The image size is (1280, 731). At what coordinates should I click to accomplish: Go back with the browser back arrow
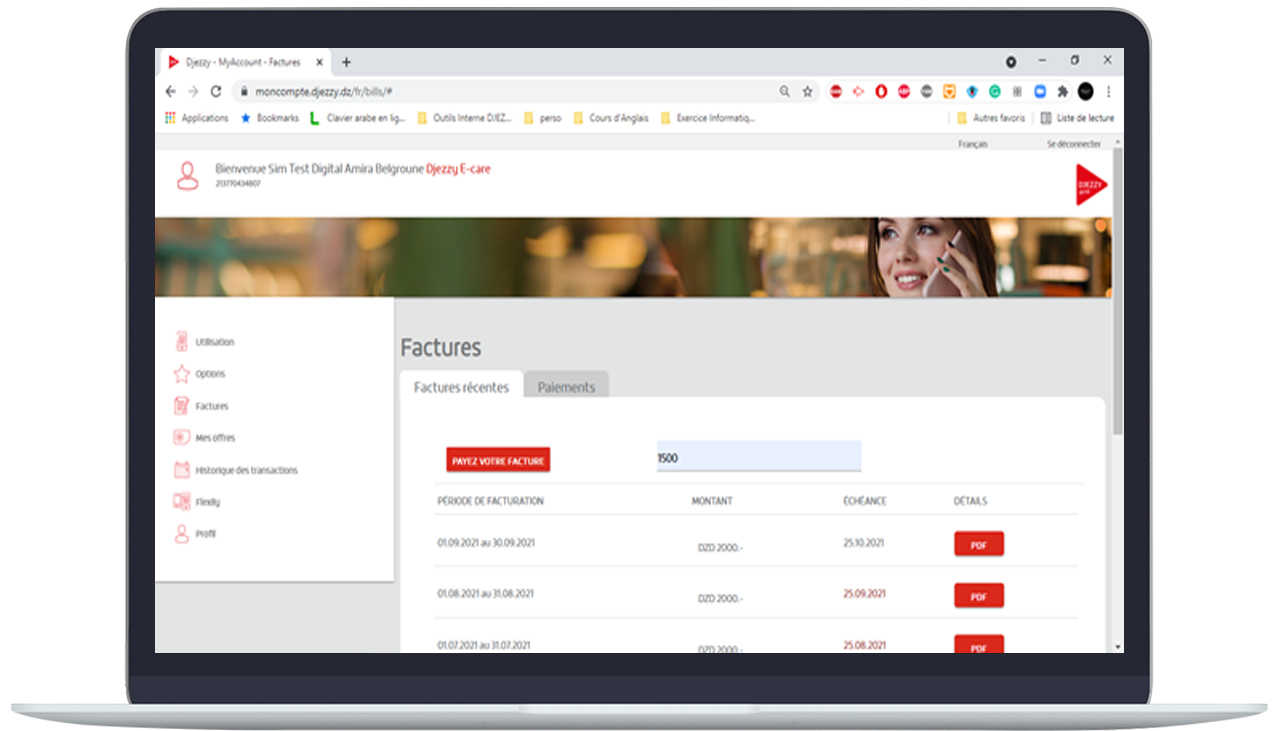click(x=171, y=91)
